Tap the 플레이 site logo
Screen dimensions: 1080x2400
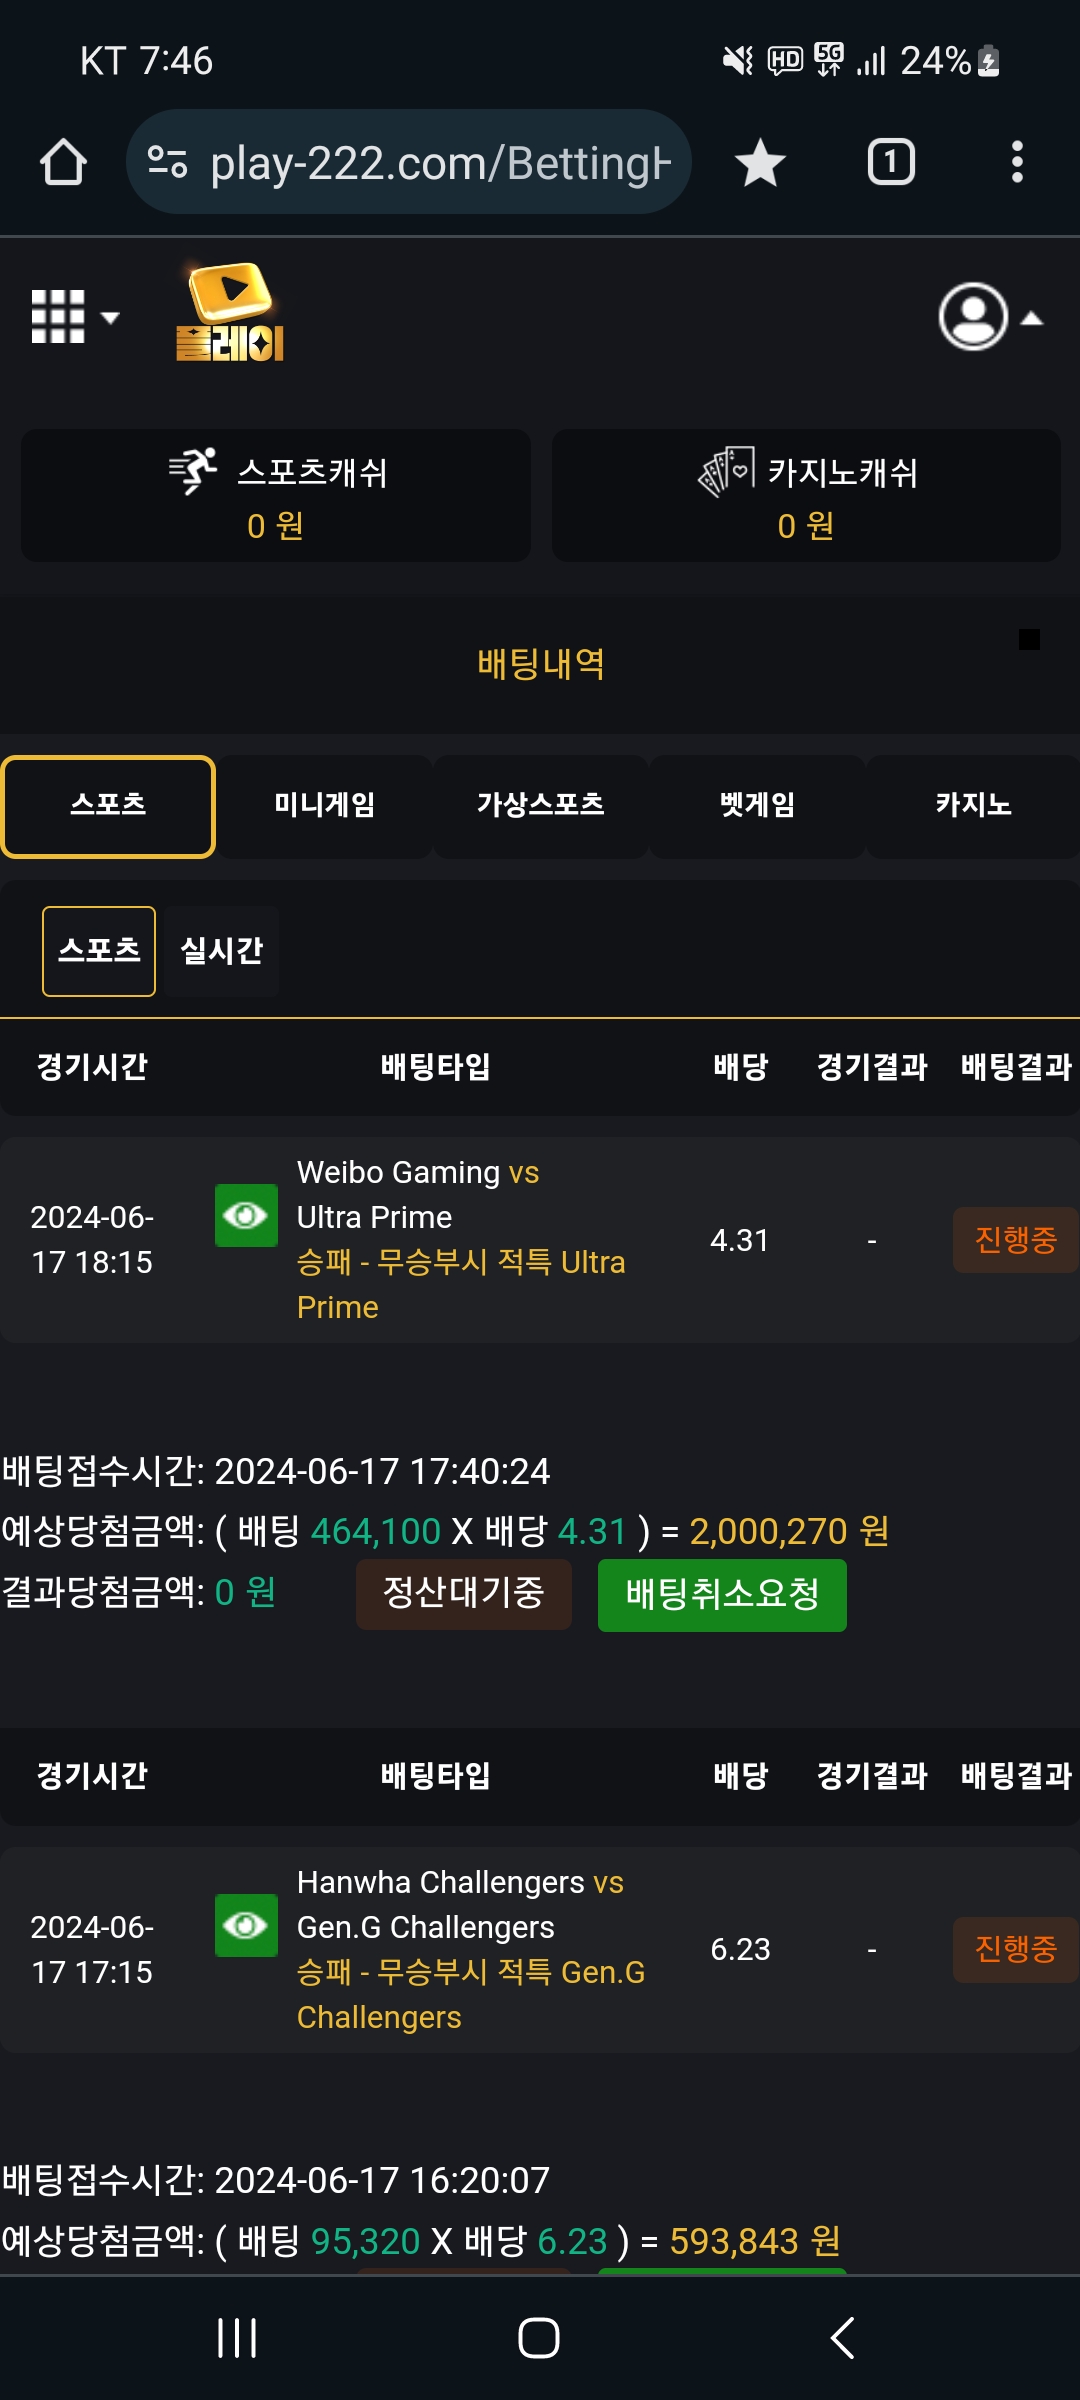point(230,312)
